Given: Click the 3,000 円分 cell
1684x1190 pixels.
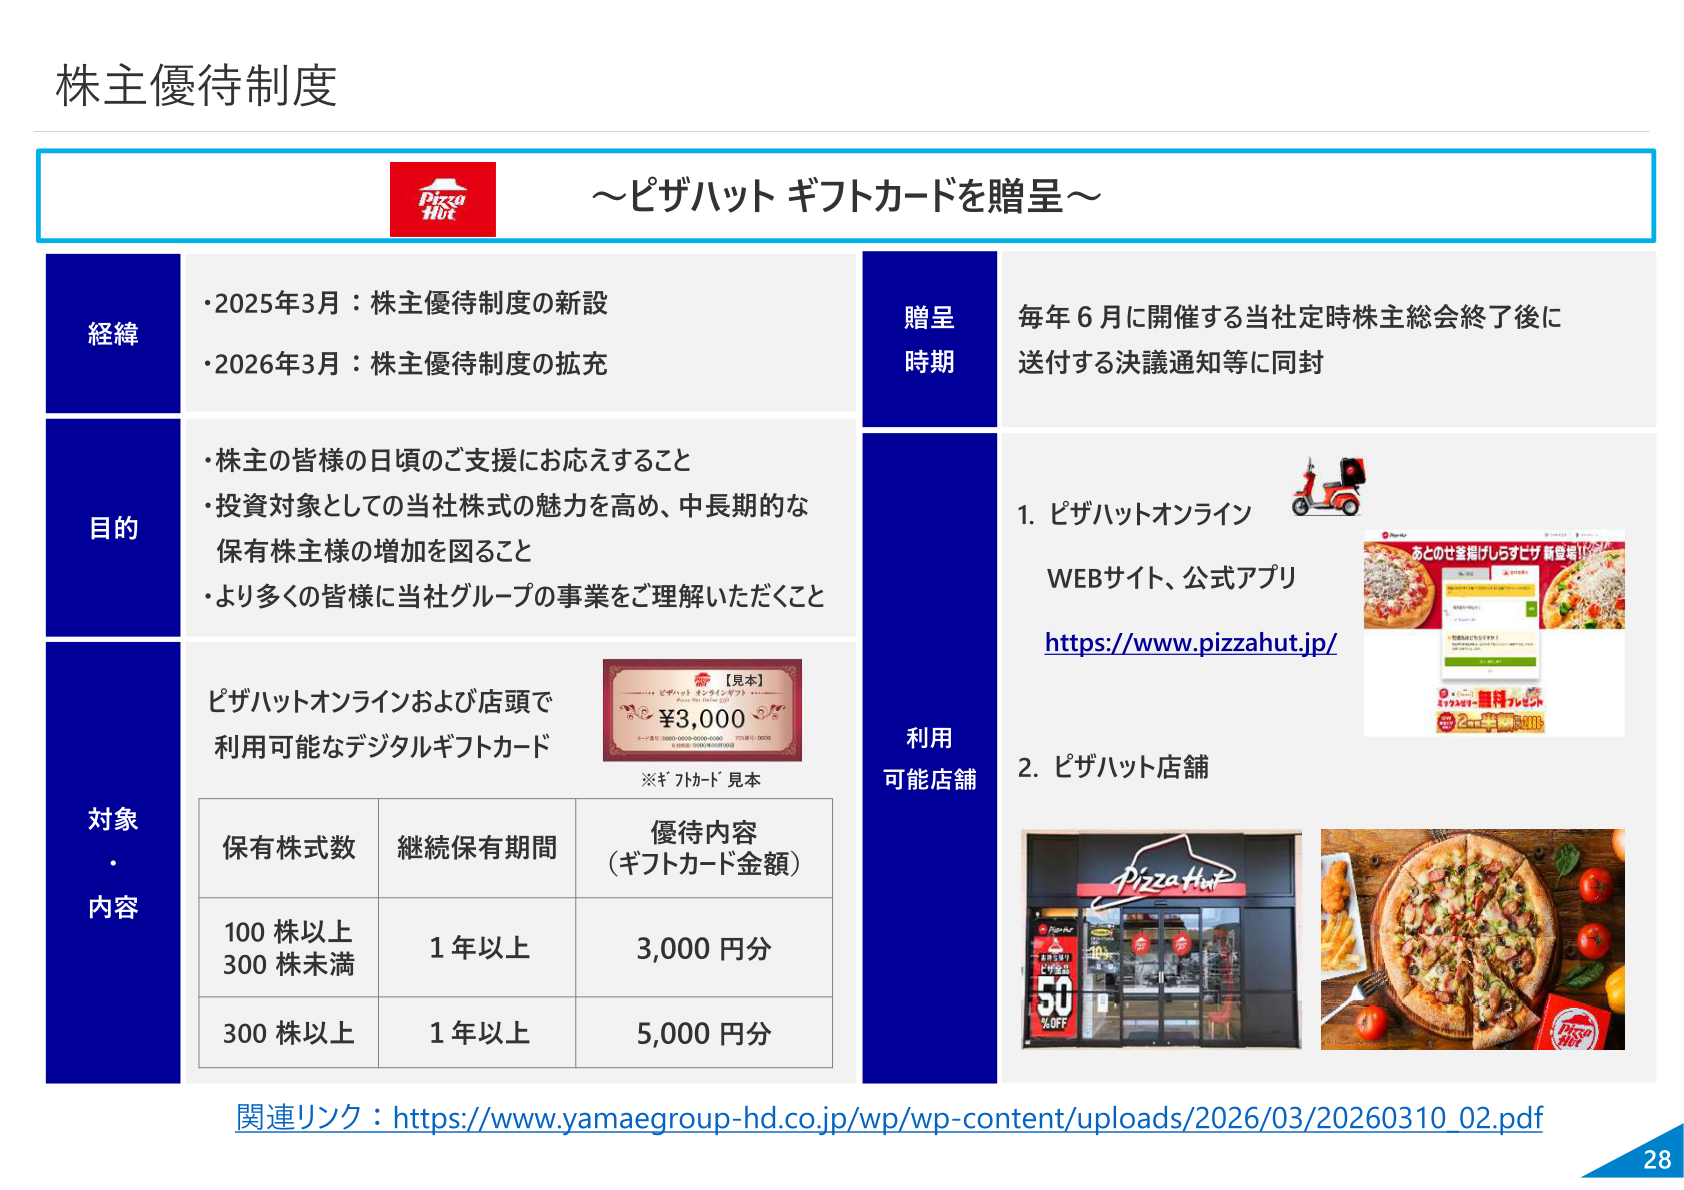Looking at the screenshot, I should (x=704, y=948).
